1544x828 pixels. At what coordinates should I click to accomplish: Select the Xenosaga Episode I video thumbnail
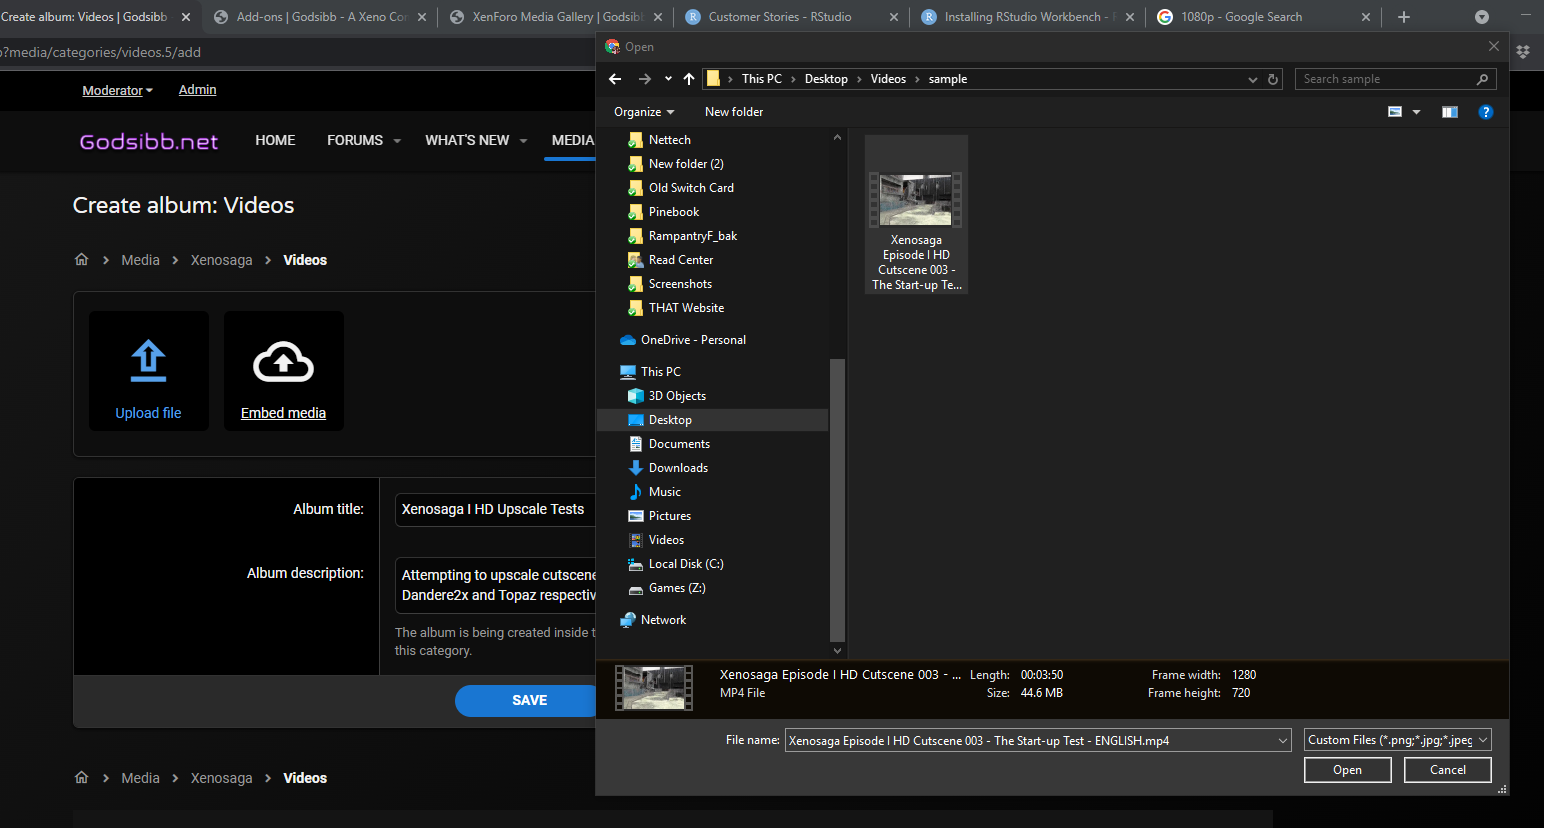coord(916,214)
